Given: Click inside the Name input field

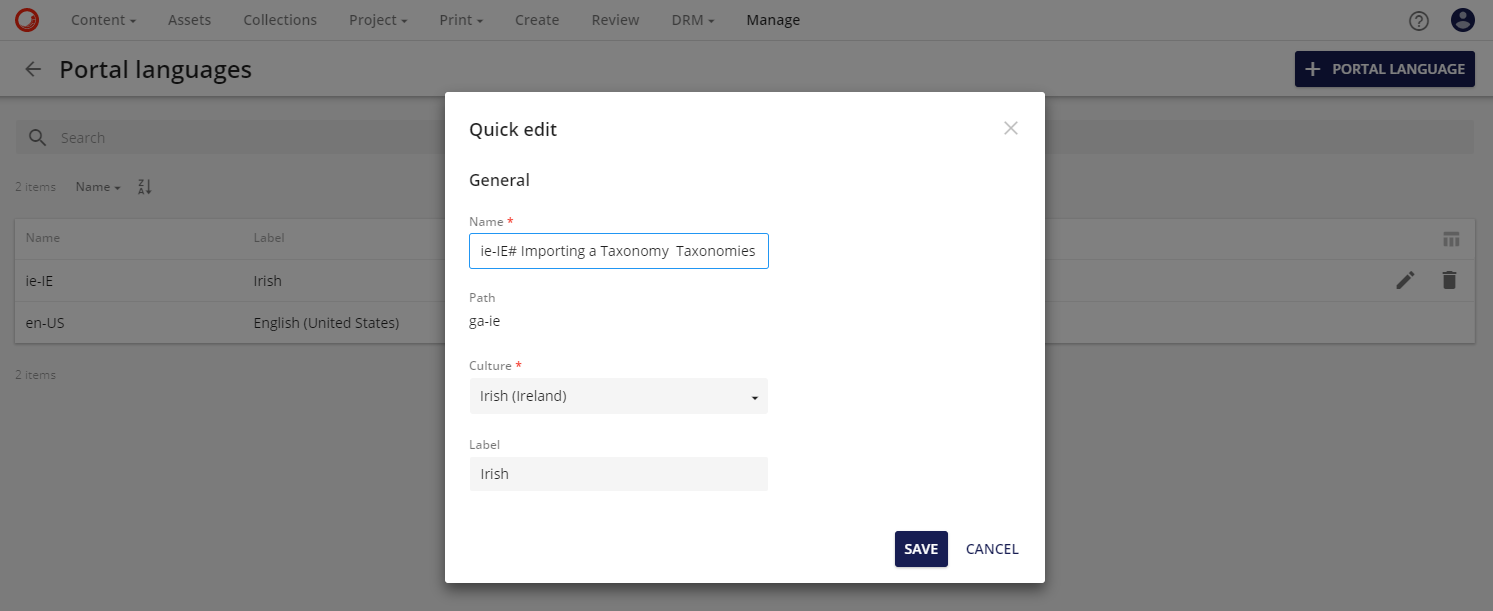Looking at the screenshot, I should [618, 251].
